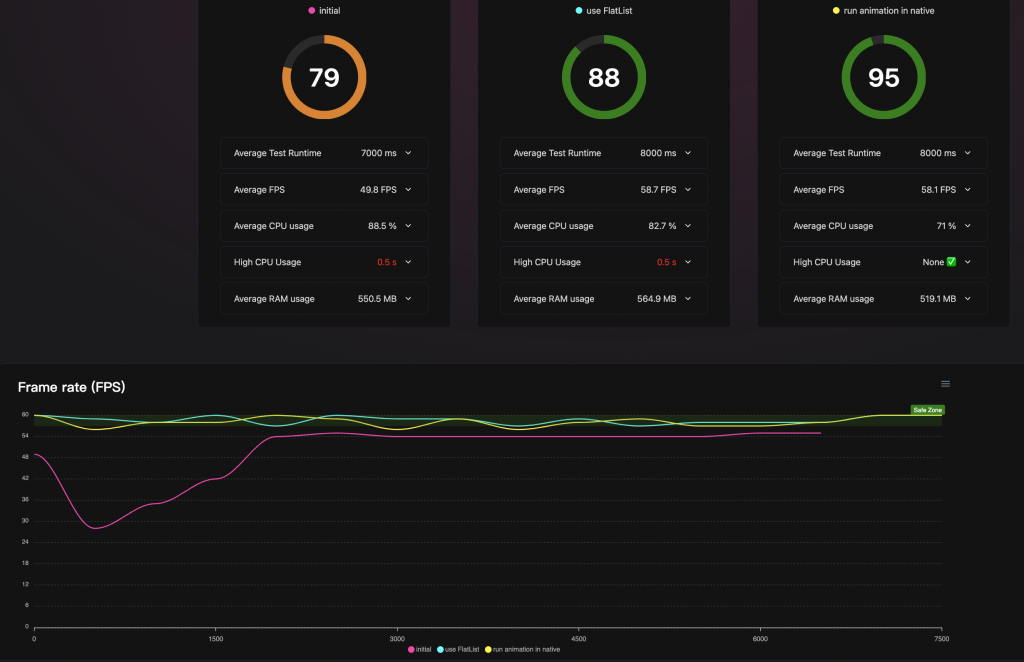
Task: Click the pink dot beside initial header
Action: [312, 10]
